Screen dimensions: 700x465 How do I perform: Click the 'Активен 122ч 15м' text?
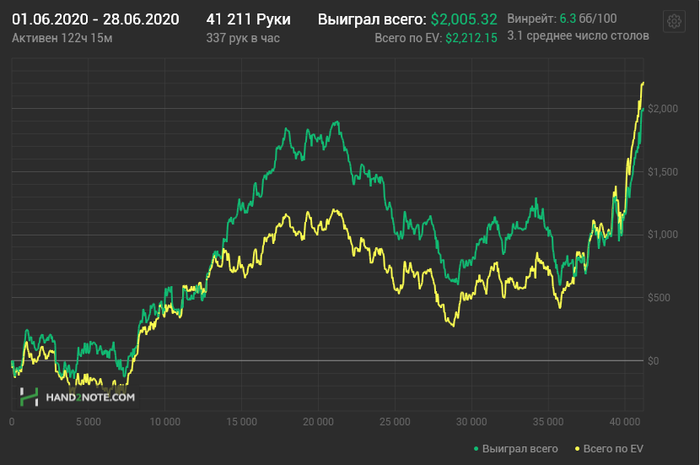62,38
